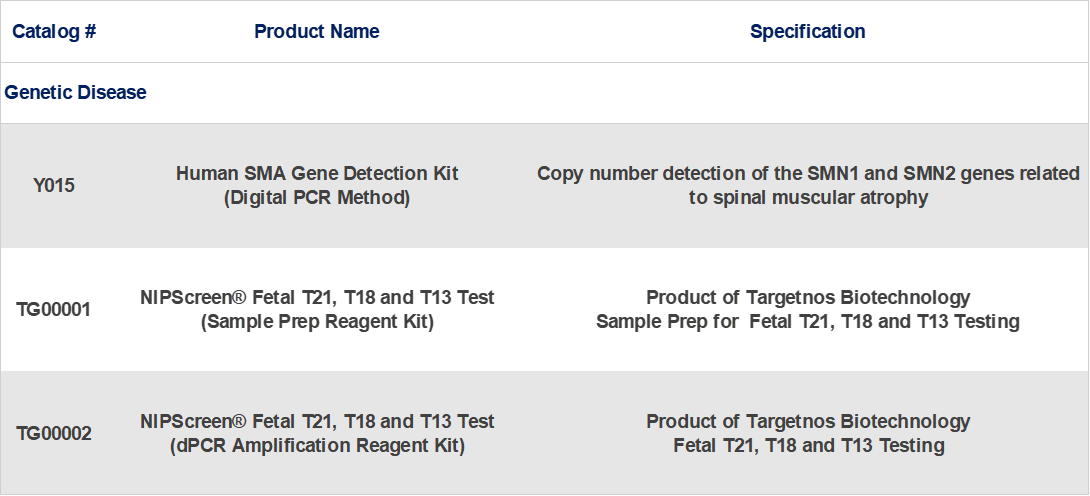Open Human SMA Gene Detection Kit product
The image size is (1090, 496).
317,174
